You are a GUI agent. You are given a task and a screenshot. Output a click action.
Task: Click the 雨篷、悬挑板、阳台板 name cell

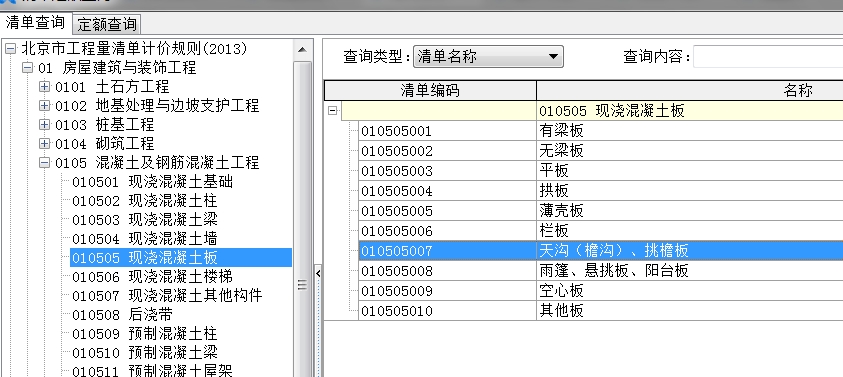(x=690, y=271)
